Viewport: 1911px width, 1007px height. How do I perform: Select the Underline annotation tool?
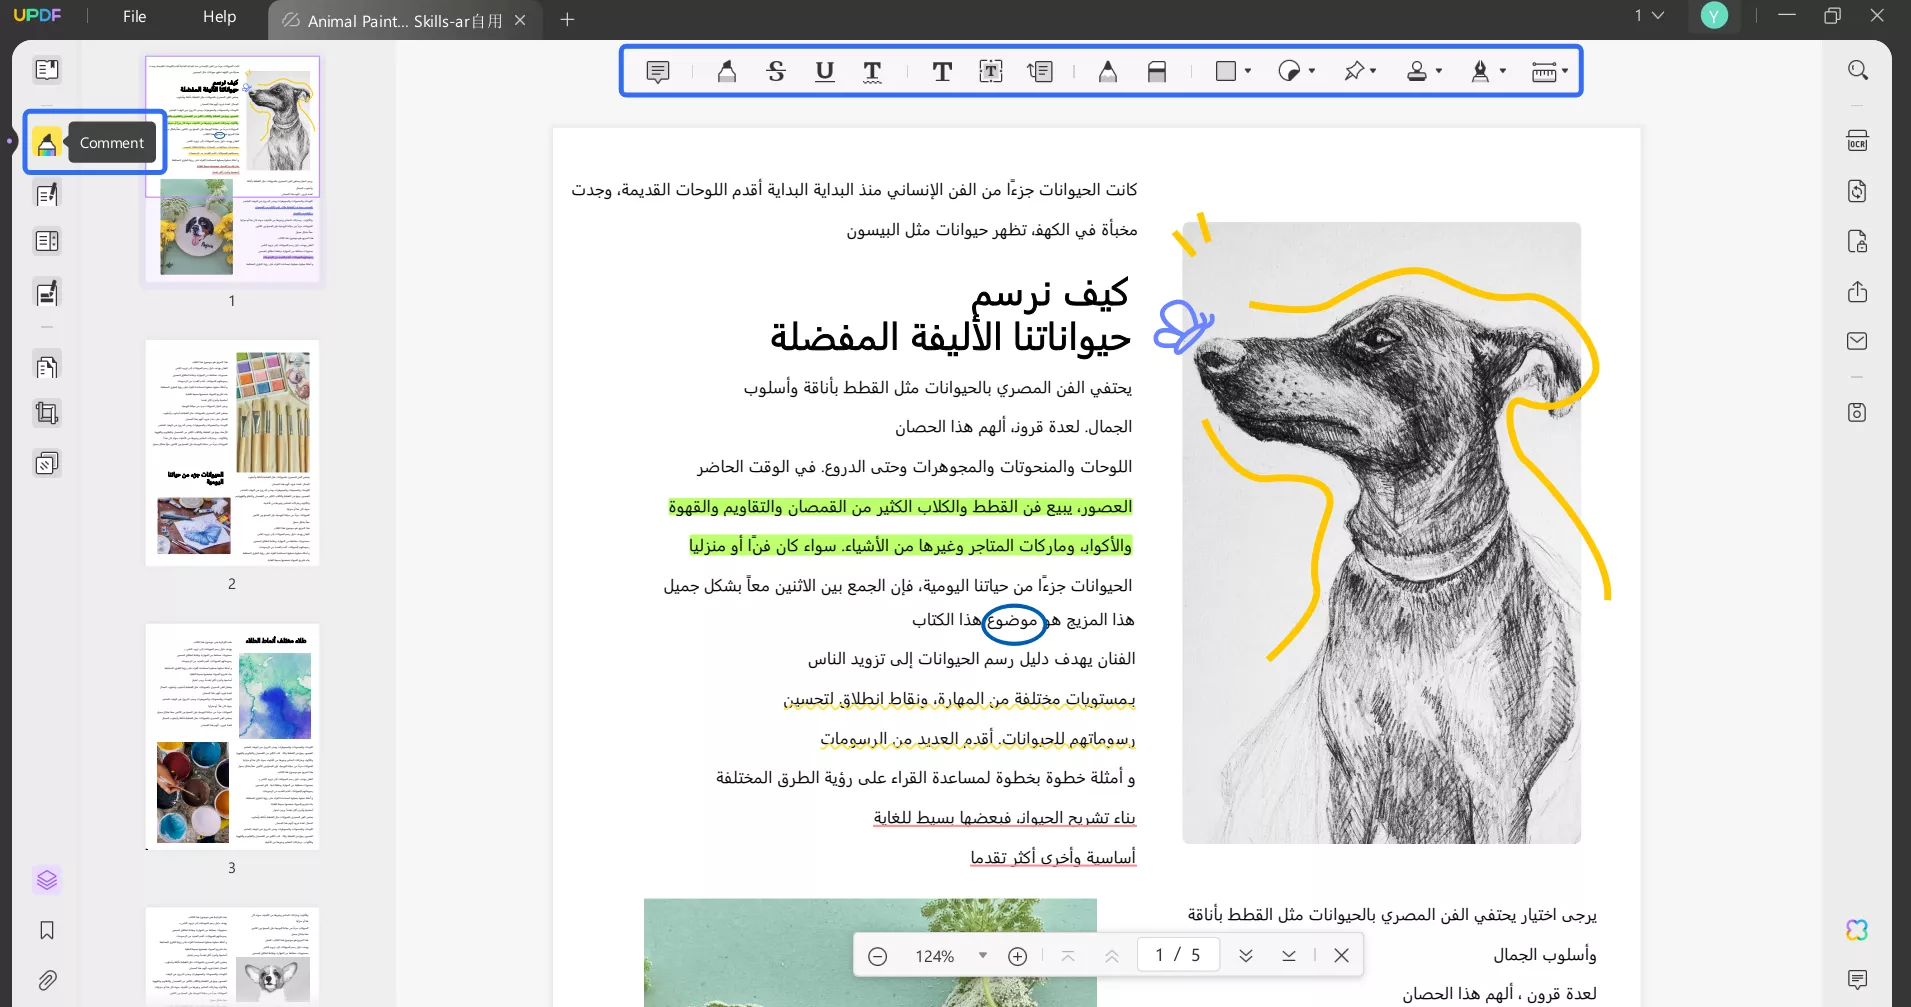click(824, 71)
